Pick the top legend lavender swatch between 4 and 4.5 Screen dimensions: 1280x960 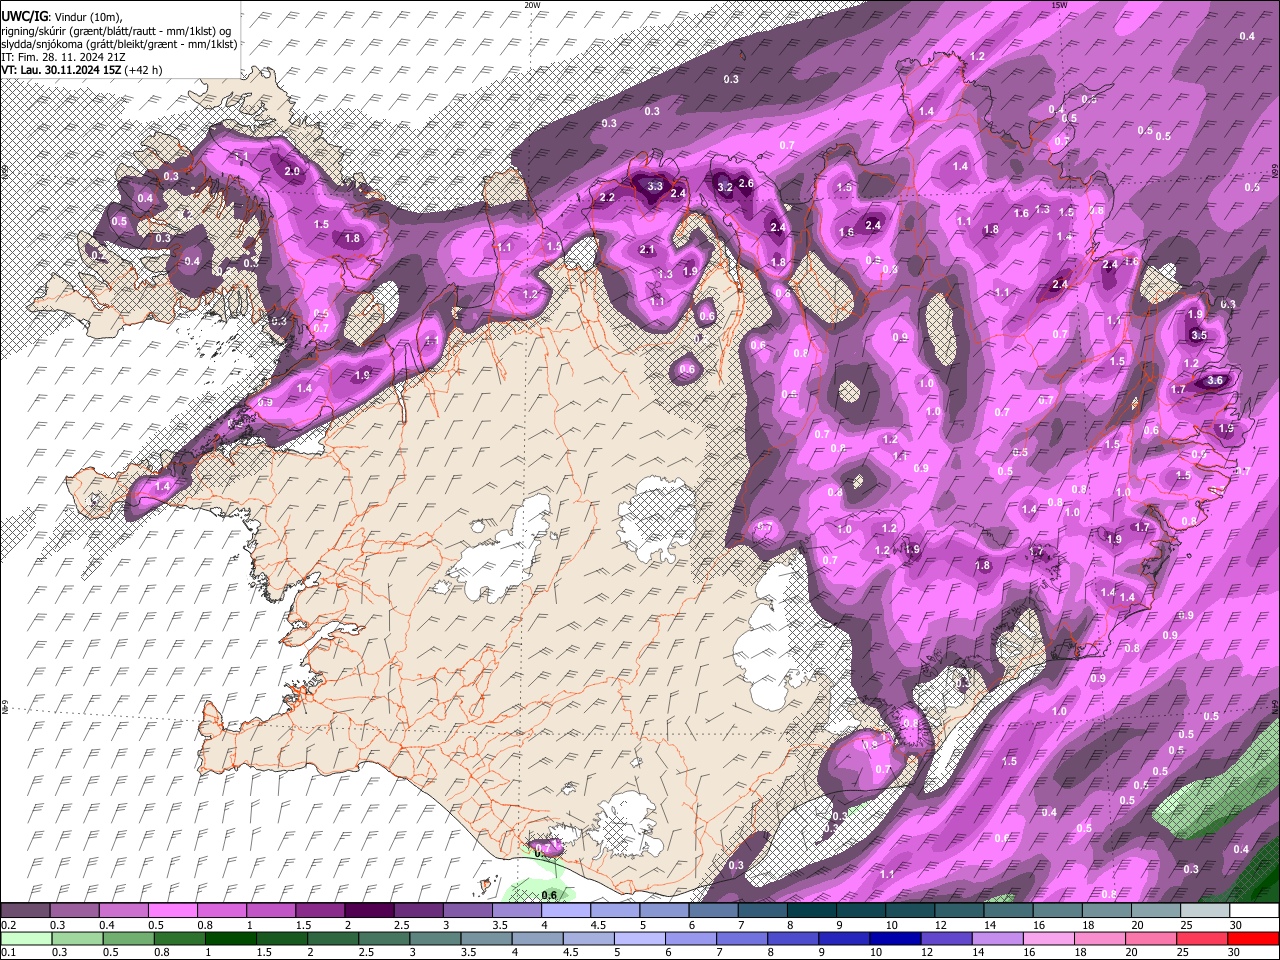click(565, 911)
